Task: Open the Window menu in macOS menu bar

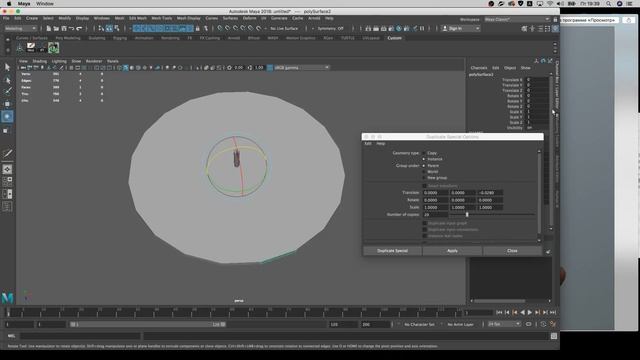Action: (44, 4)
